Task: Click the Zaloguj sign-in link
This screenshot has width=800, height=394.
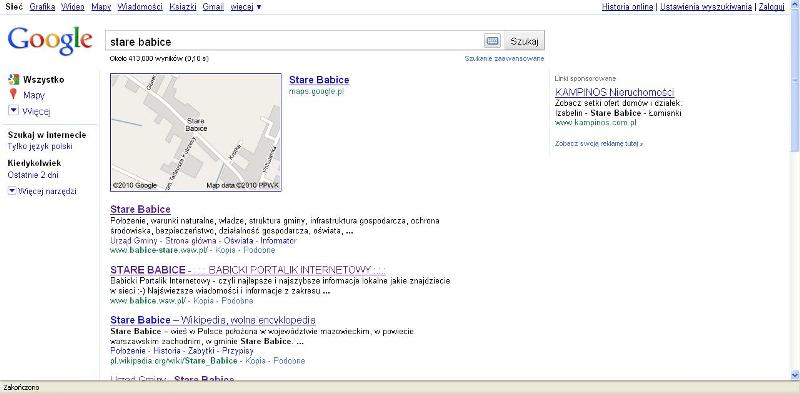Action: (x=771, y=7)
